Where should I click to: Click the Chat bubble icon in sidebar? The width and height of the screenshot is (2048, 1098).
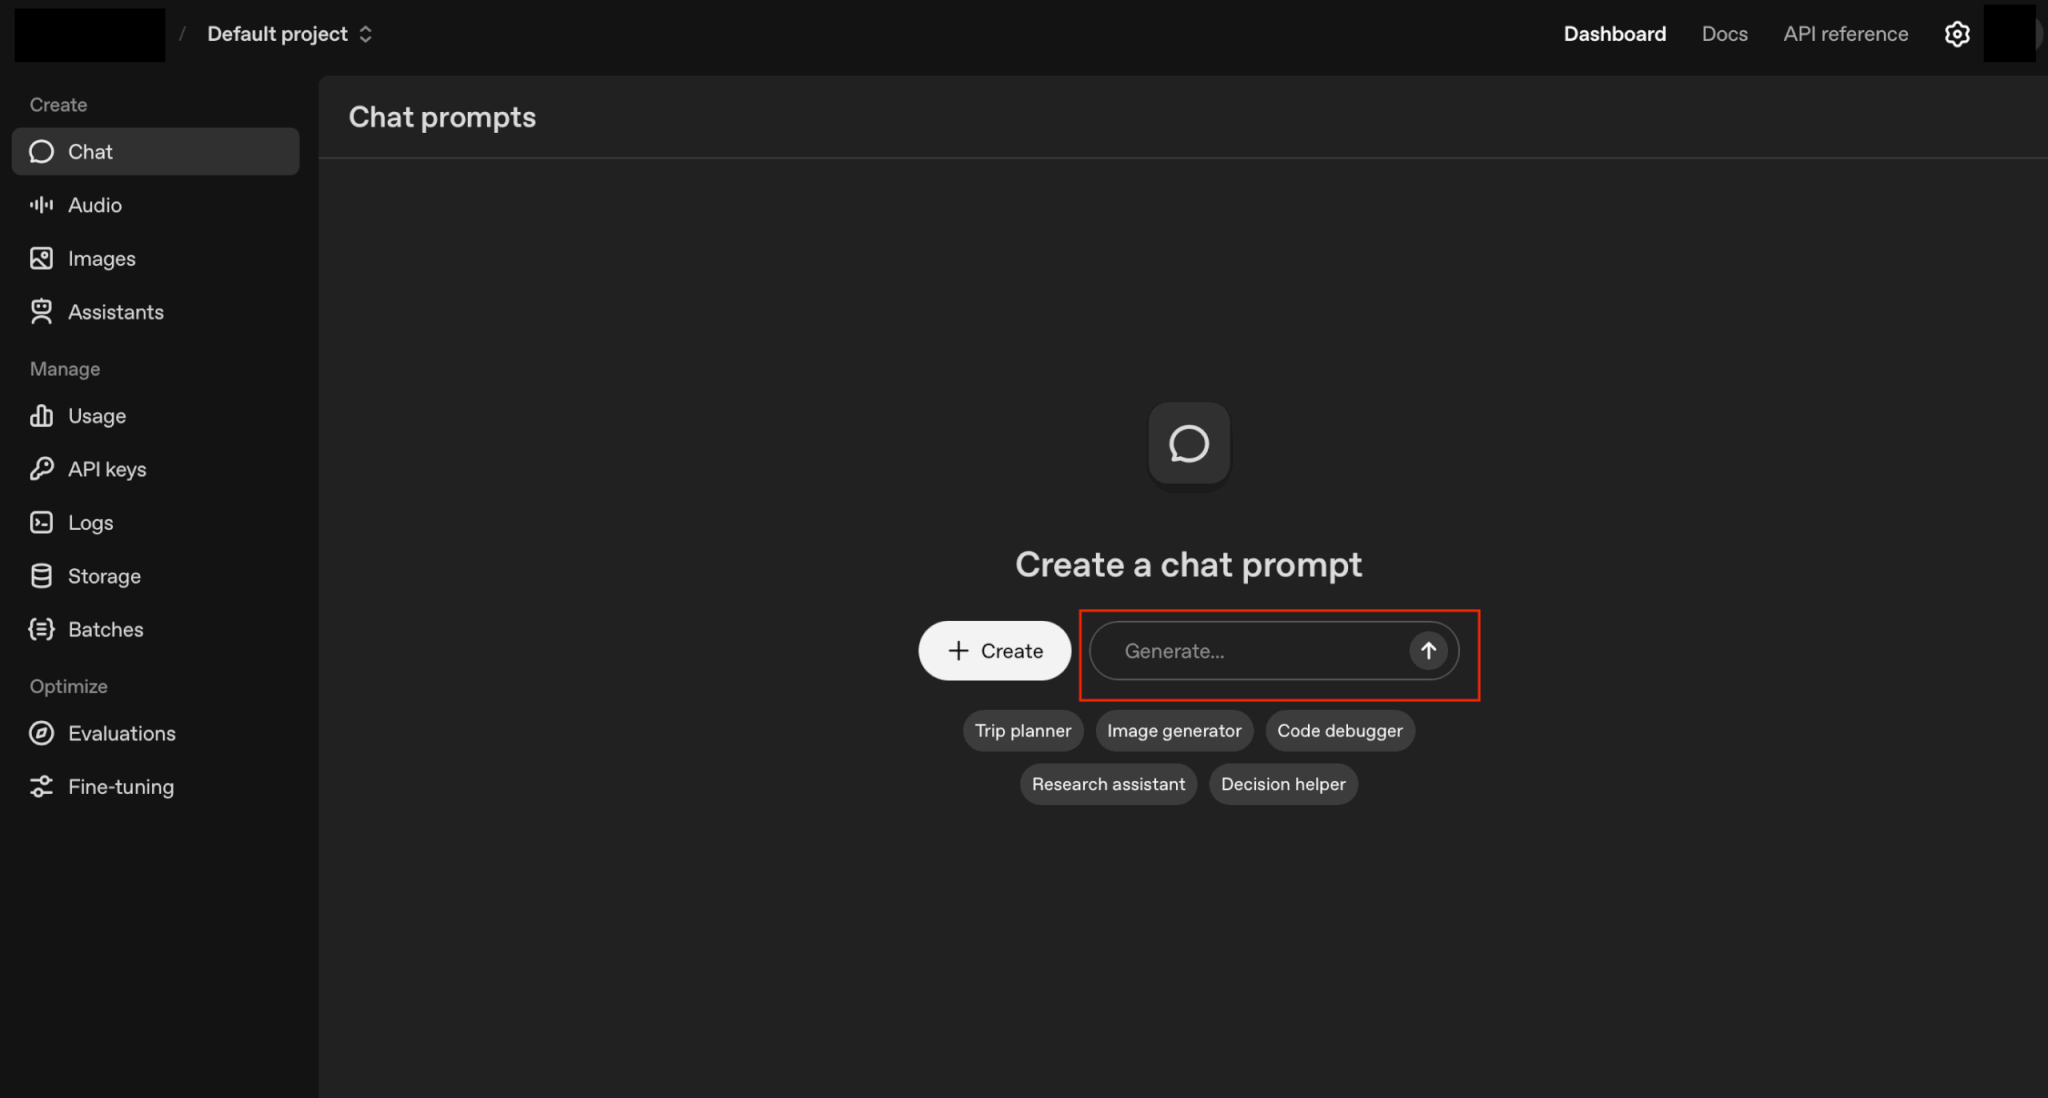point(41,152)
